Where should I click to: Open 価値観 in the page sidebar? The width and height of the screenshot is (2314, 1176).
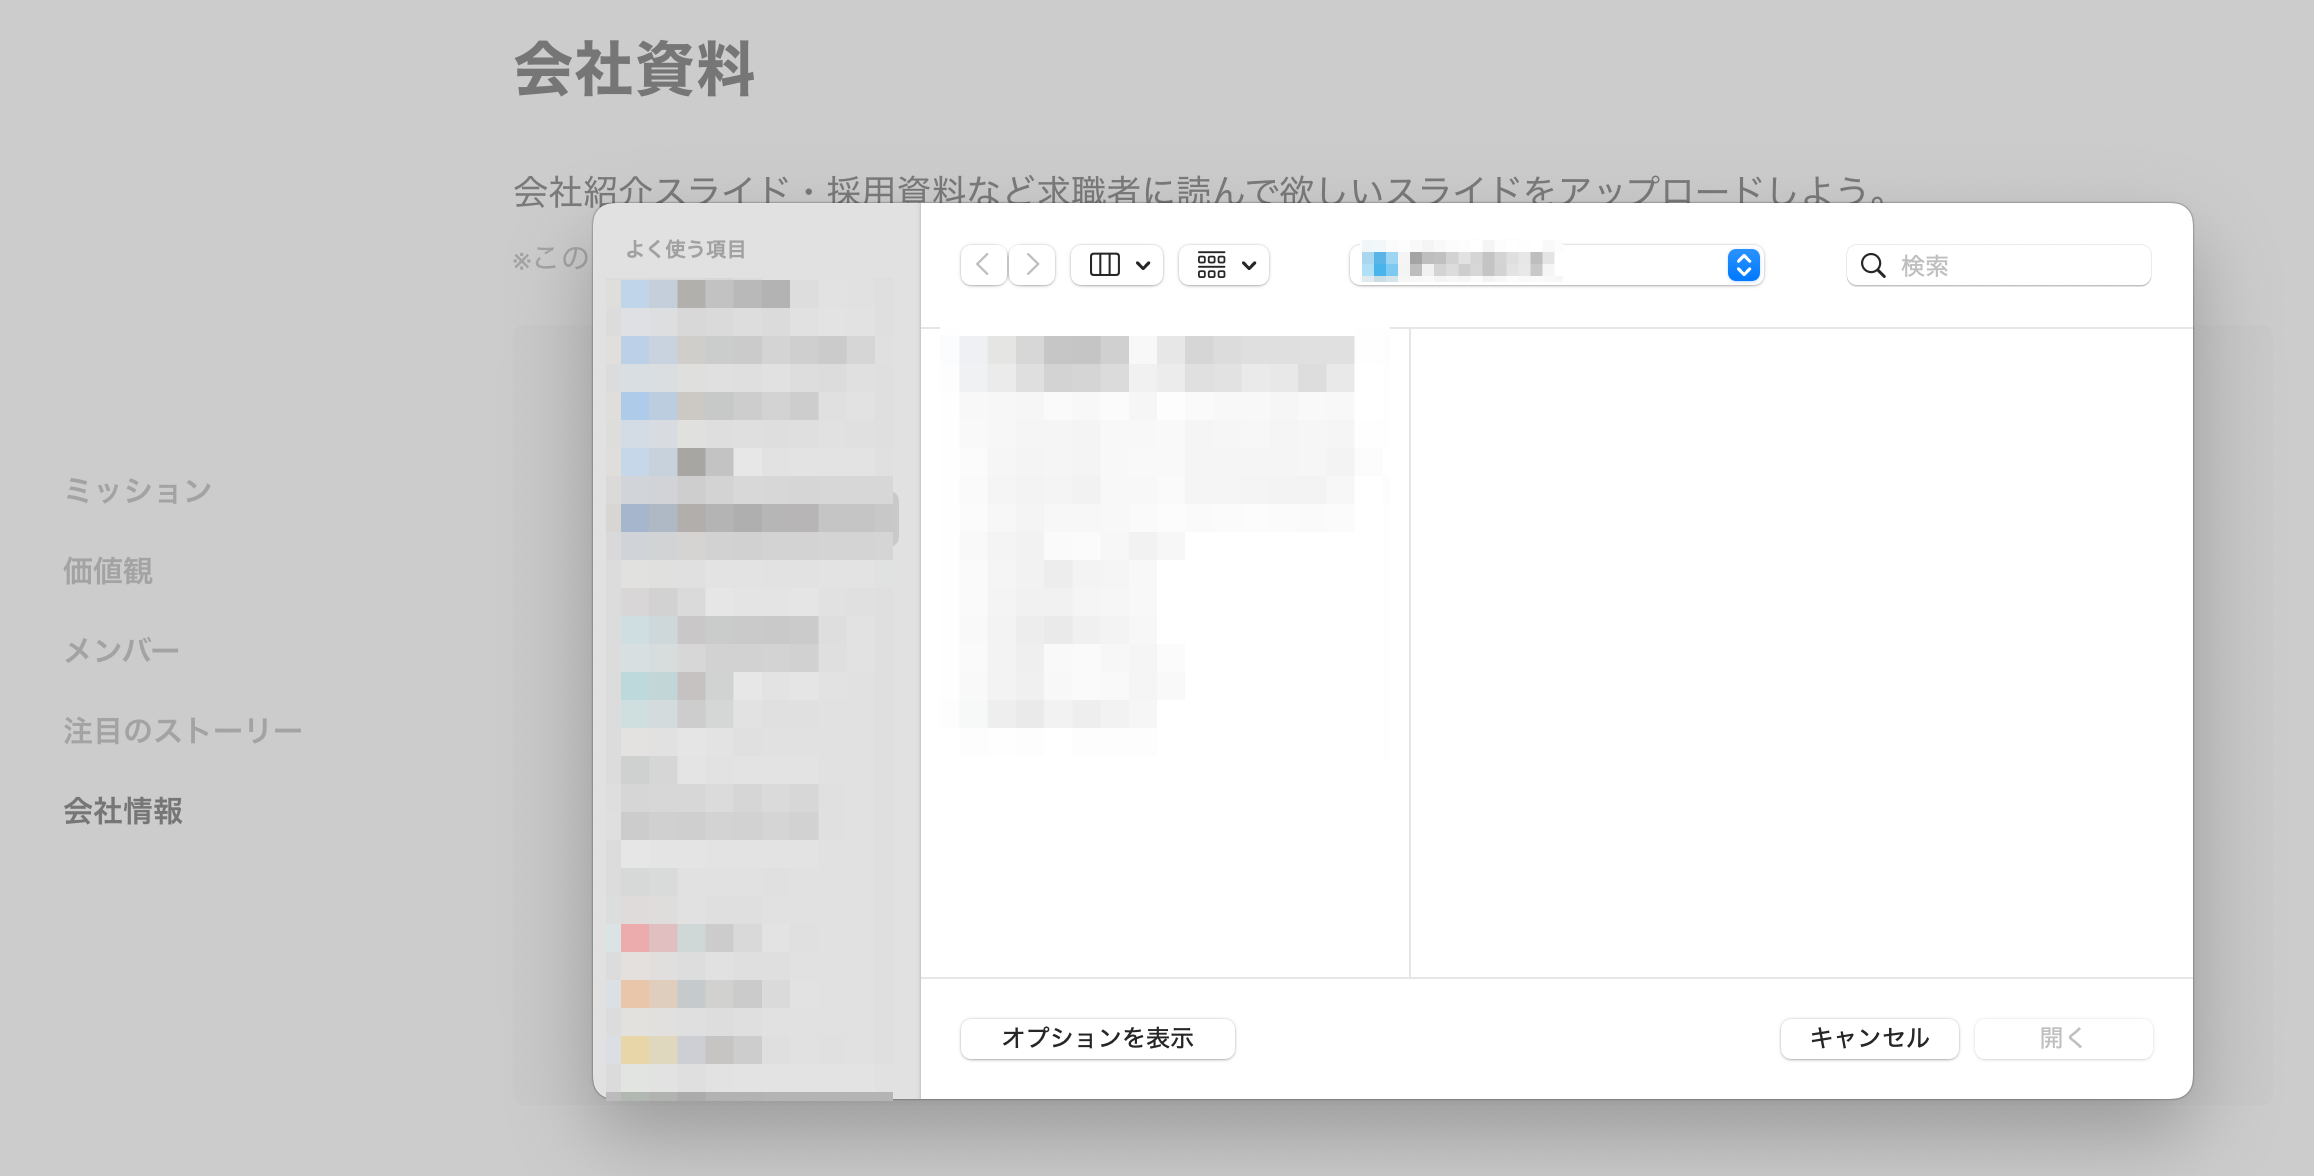point(108,571)
